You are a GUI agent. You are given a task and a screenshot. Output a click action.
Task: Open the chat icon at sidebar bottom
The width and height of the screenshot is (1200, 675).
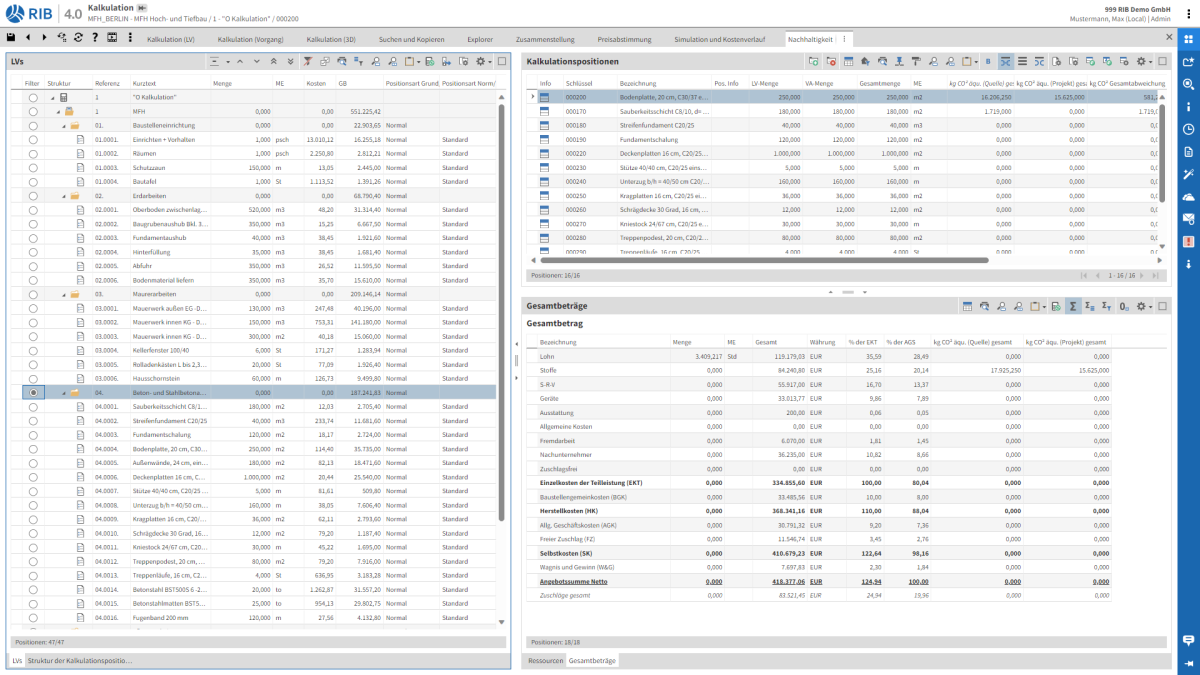(x=1188, y=640)
